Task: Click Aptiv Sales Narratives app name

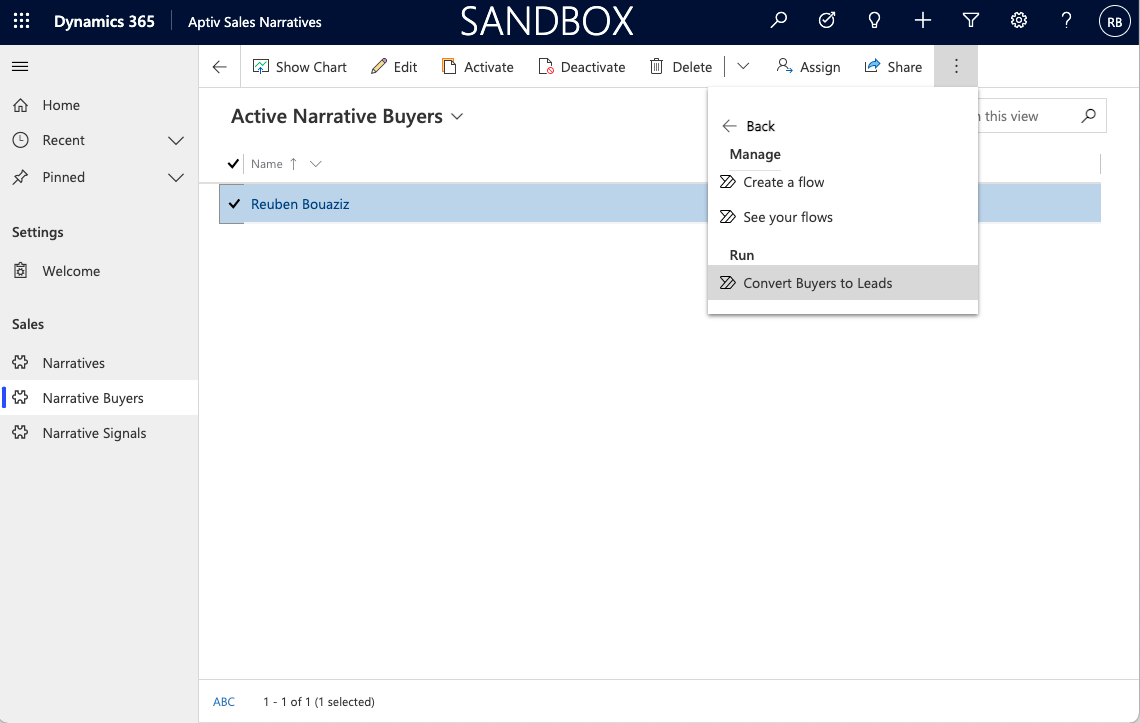Action: click(254, 23)
